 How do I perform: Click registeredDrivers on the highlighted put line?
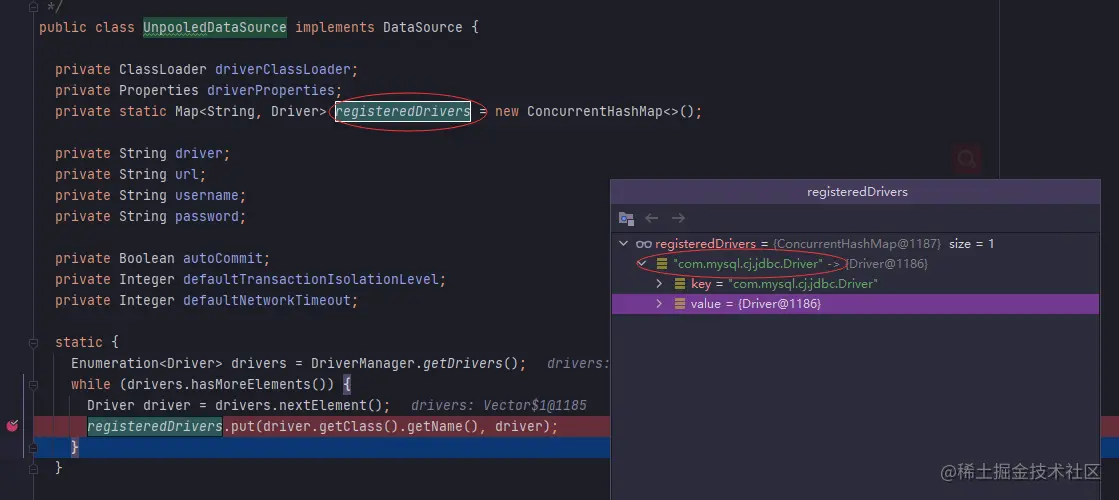point(155,427)
